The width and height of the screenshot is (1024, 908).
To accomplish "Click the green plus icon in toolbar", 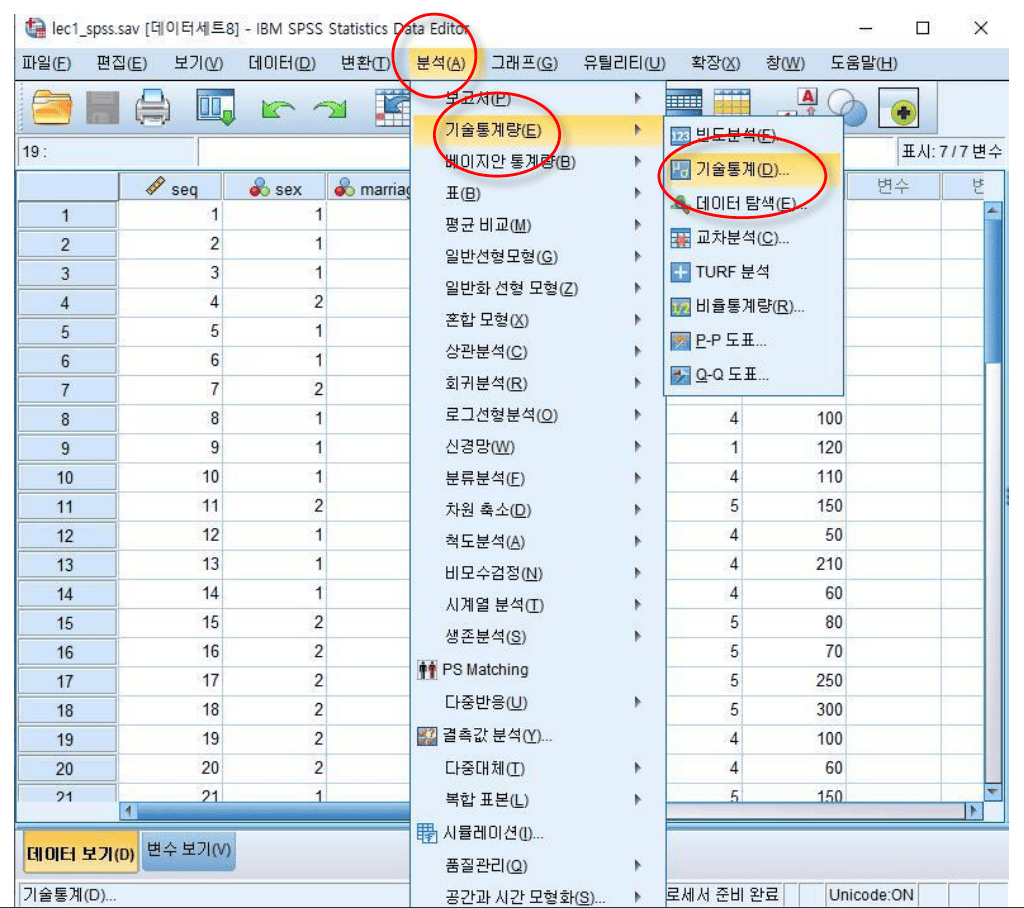I will point(898,107).
